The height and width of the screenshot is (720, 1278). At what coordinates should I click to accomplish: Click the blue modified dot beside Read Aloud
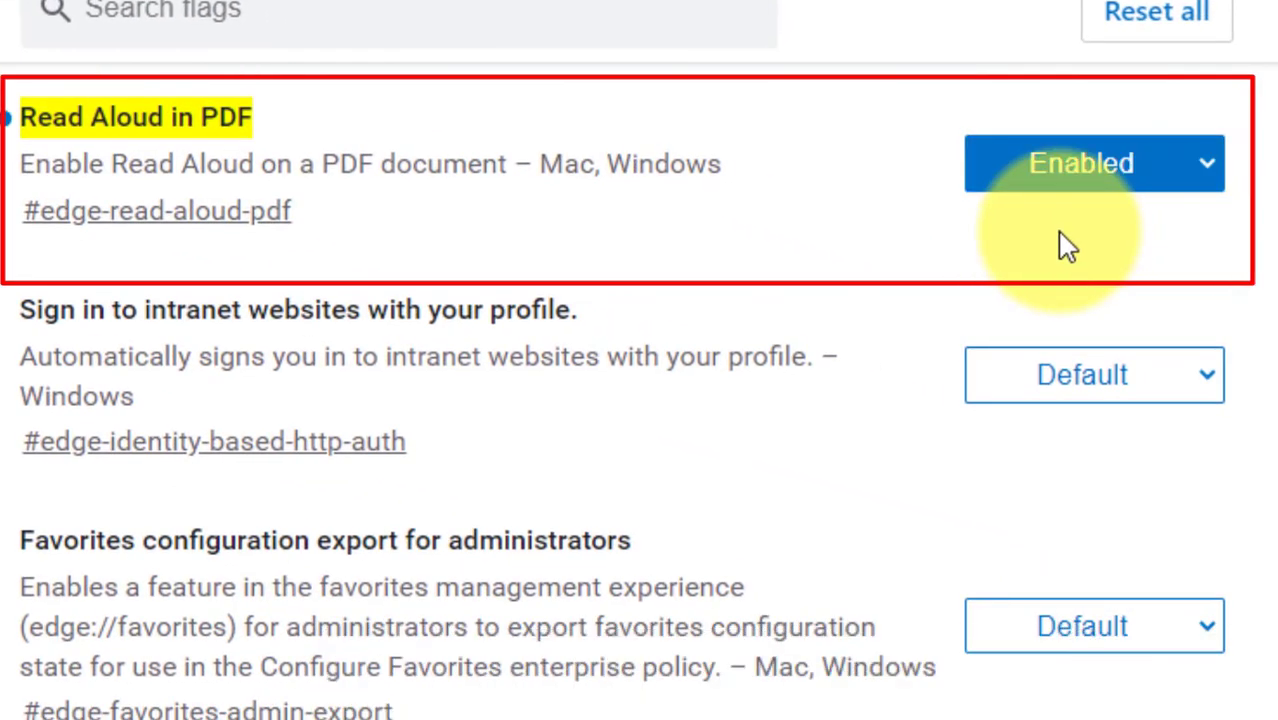(x=5, y=119)
